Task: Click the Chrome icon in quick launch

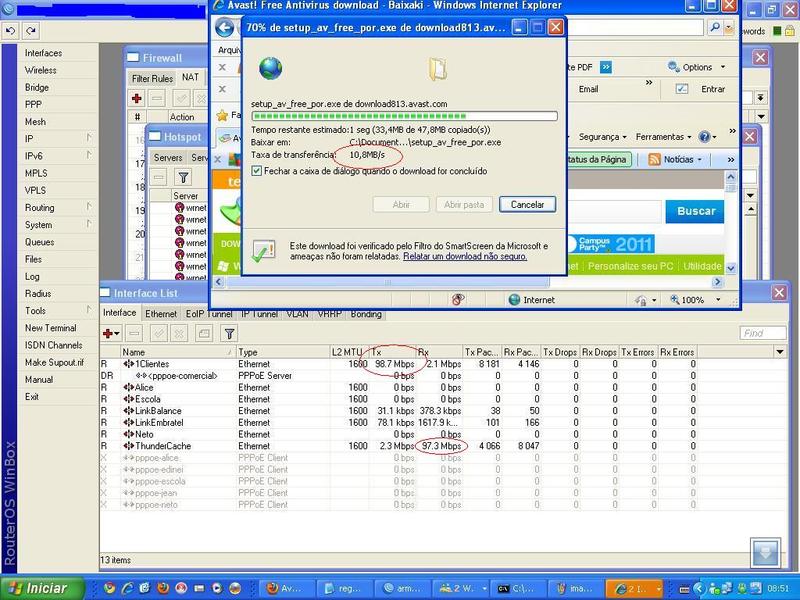Action: 109,588
